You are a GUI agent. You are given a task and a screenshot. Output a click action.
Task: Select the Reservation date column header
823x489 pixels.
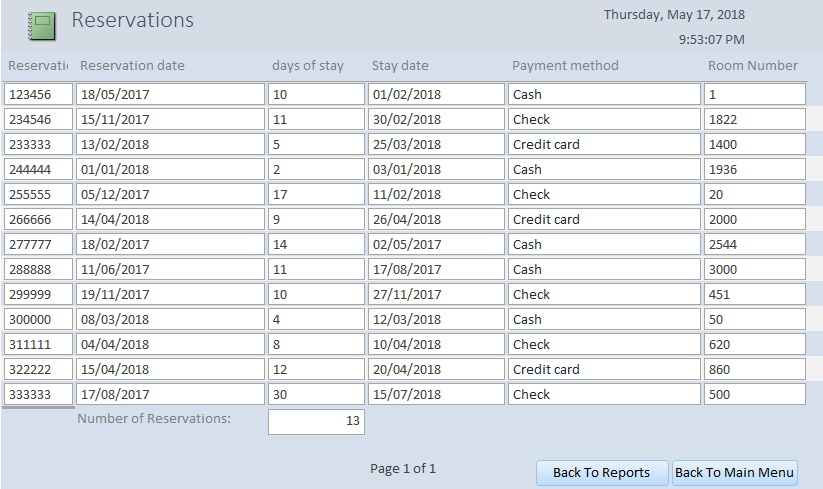point(132,66)
